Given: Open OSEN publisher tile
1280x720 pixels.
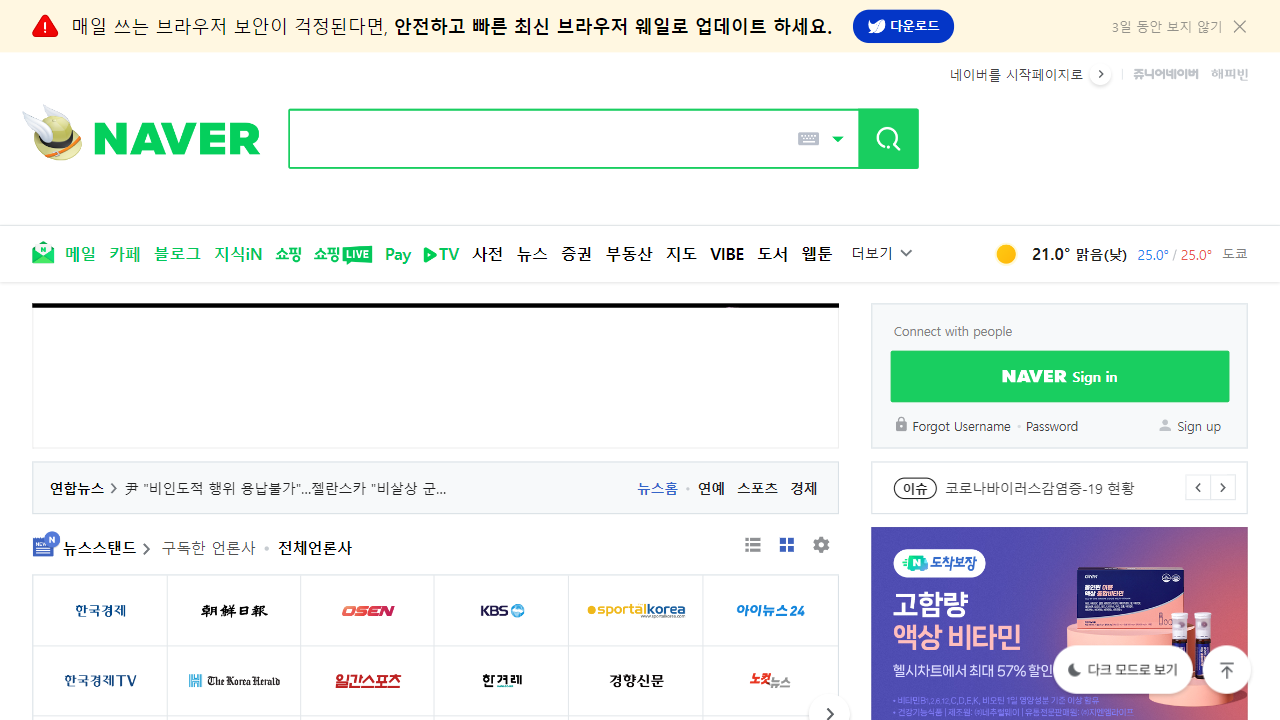Looking at the screenshot, I should [x=368, y=610].
